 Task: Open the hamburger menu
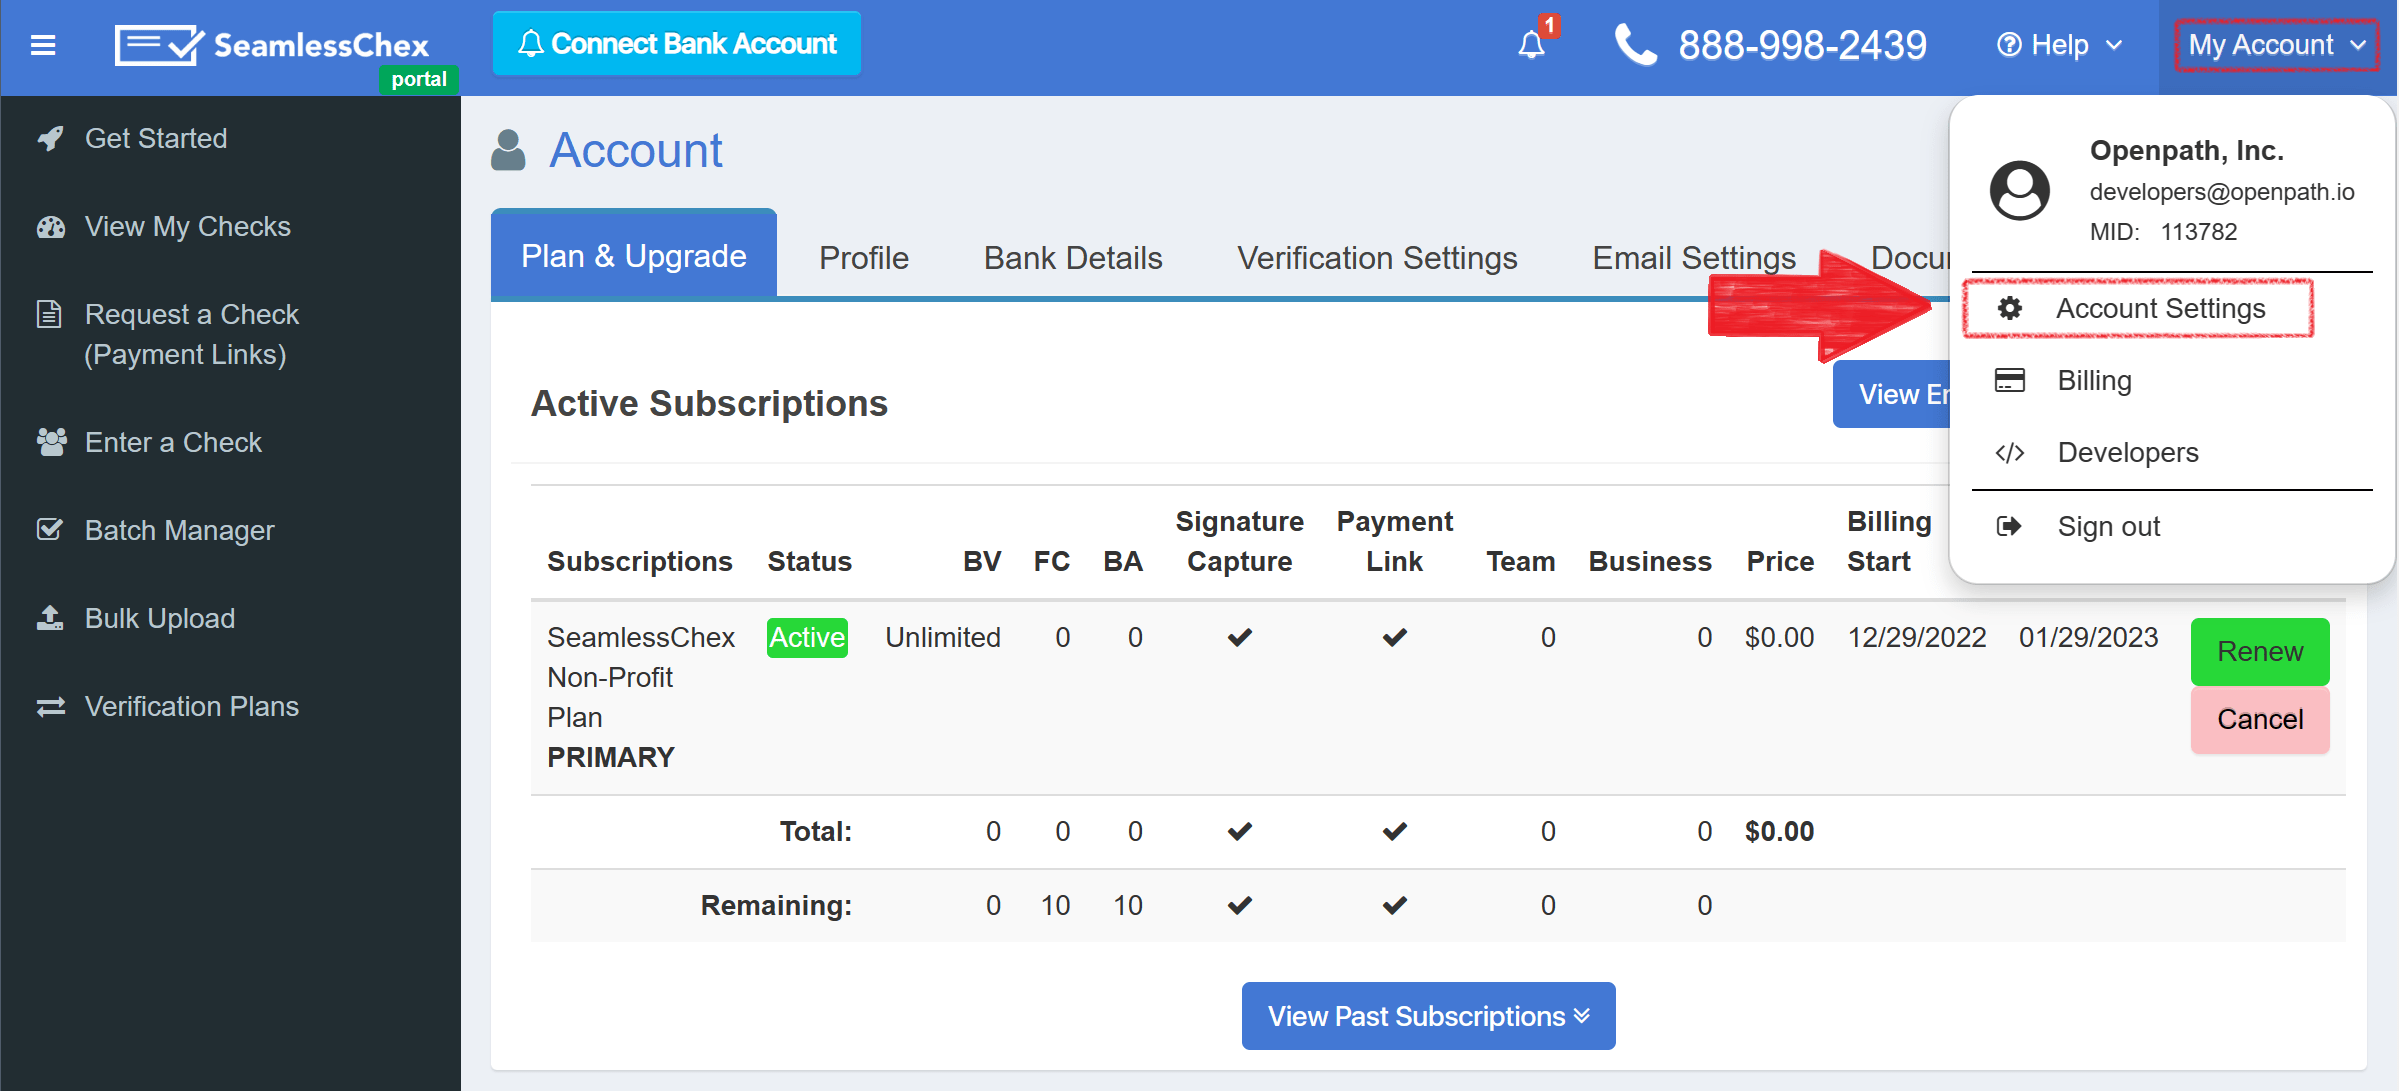[42, 44]
